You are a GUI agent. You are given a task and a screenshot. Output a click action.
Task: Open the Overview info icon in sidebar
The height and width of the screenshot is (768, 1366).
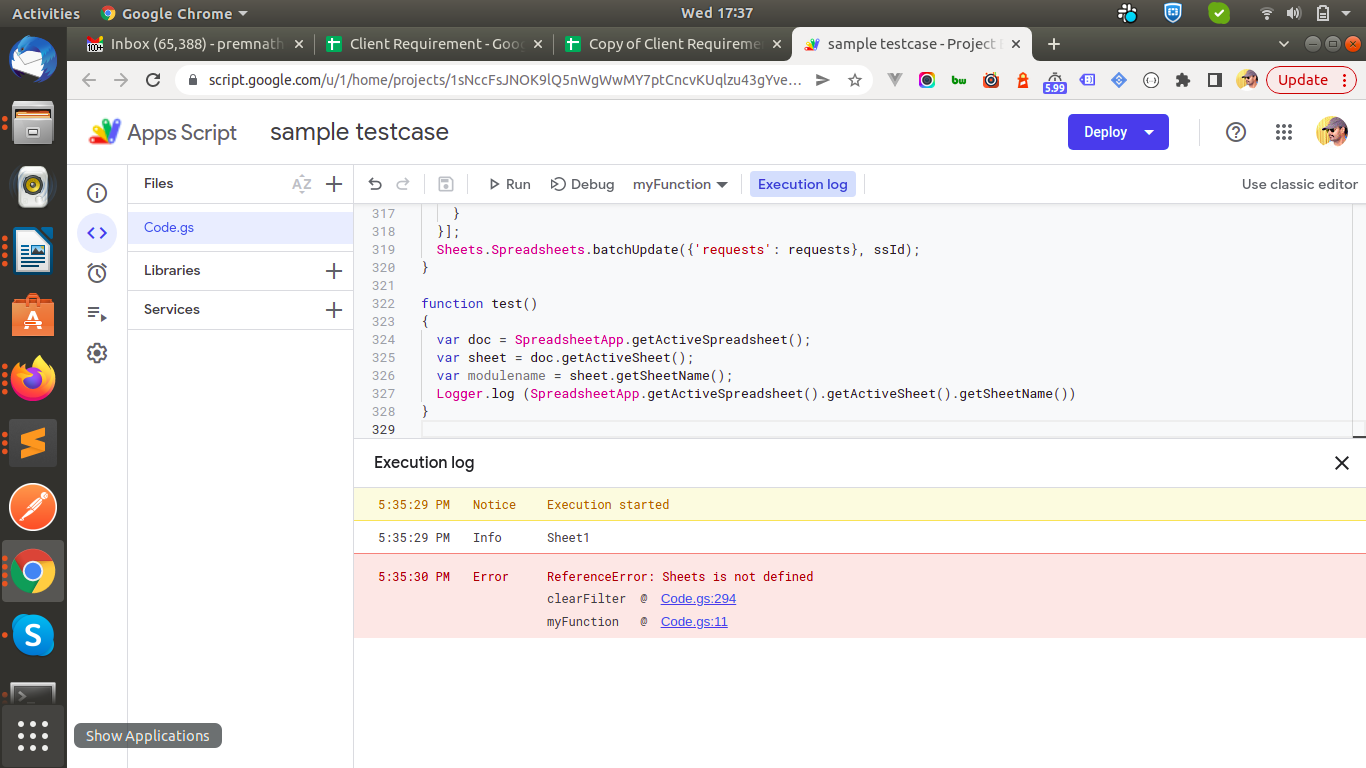click(x=97, y=194)
